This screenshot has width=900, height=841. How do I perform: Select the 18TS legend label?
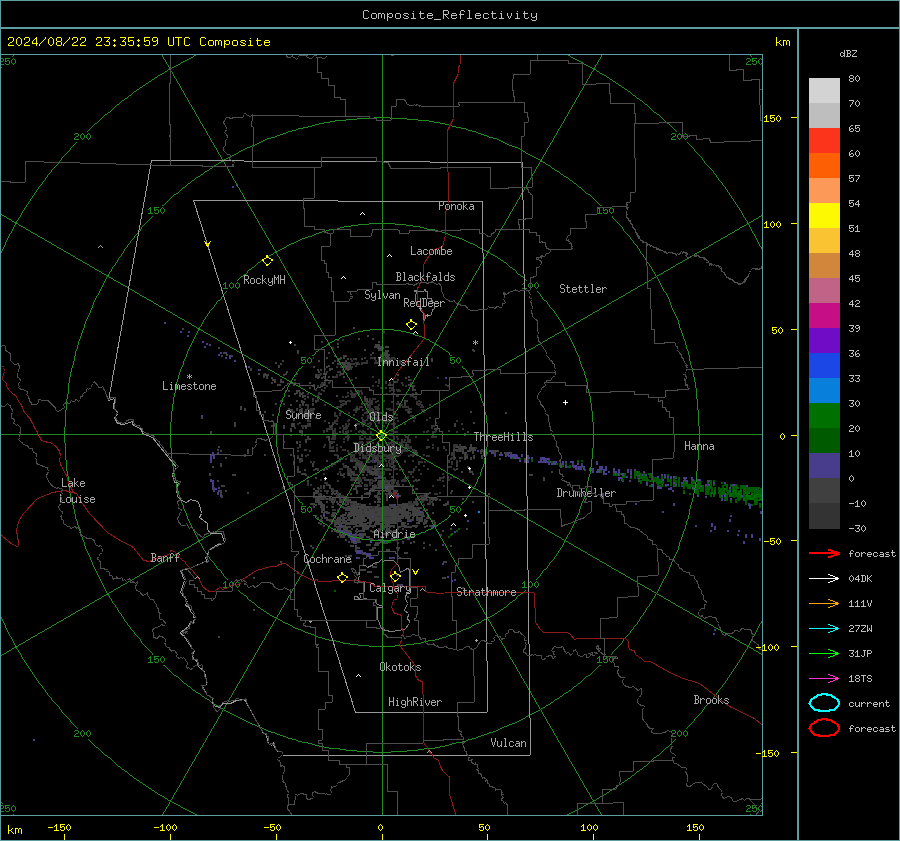tap(860, 679)
